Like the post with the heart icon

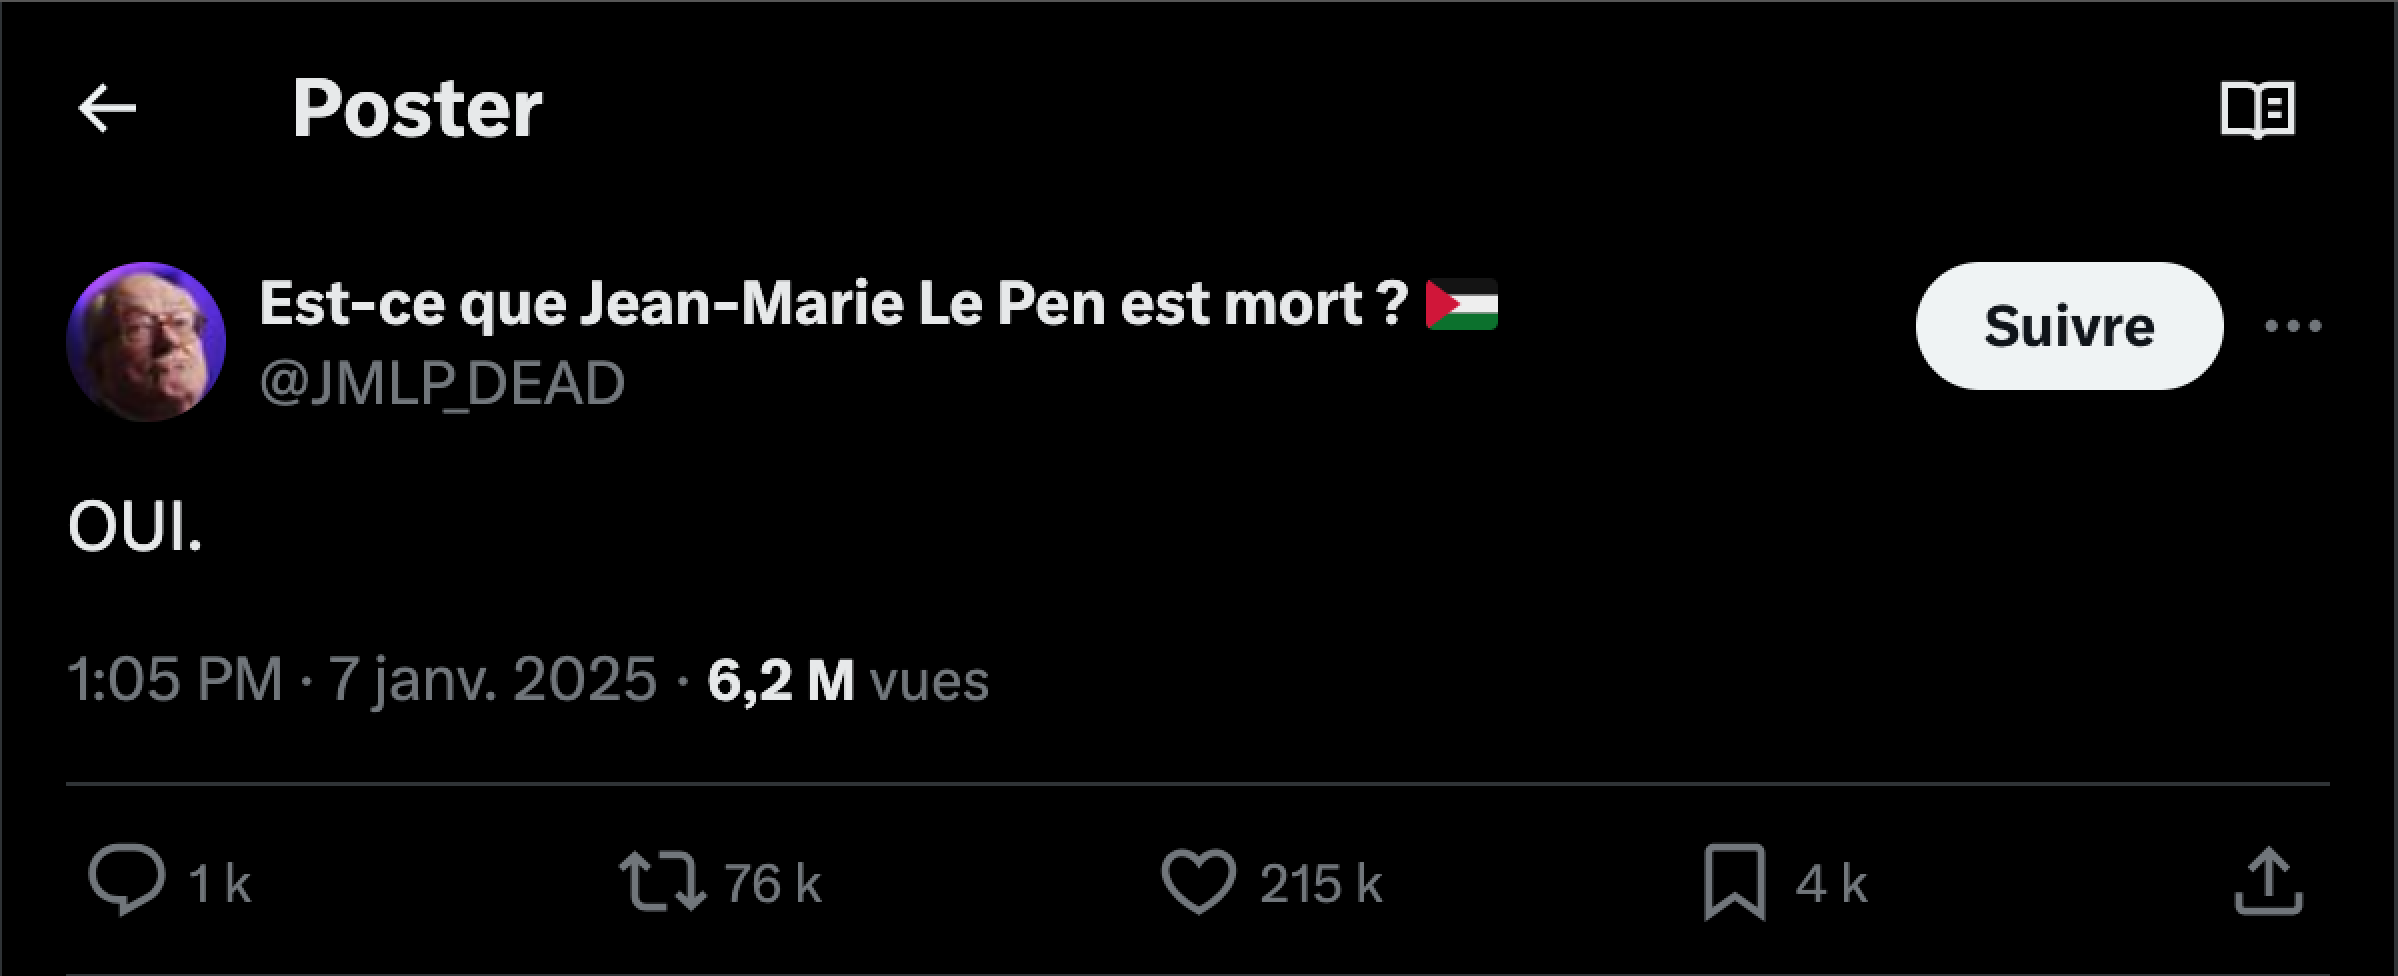[1199, 881]
